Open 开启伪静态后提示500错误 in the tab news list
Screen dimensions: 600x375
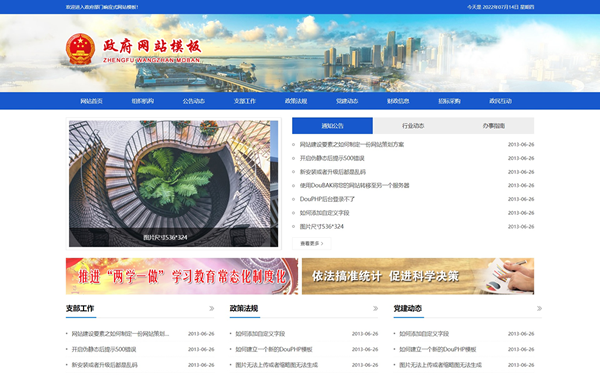point(332,158)
